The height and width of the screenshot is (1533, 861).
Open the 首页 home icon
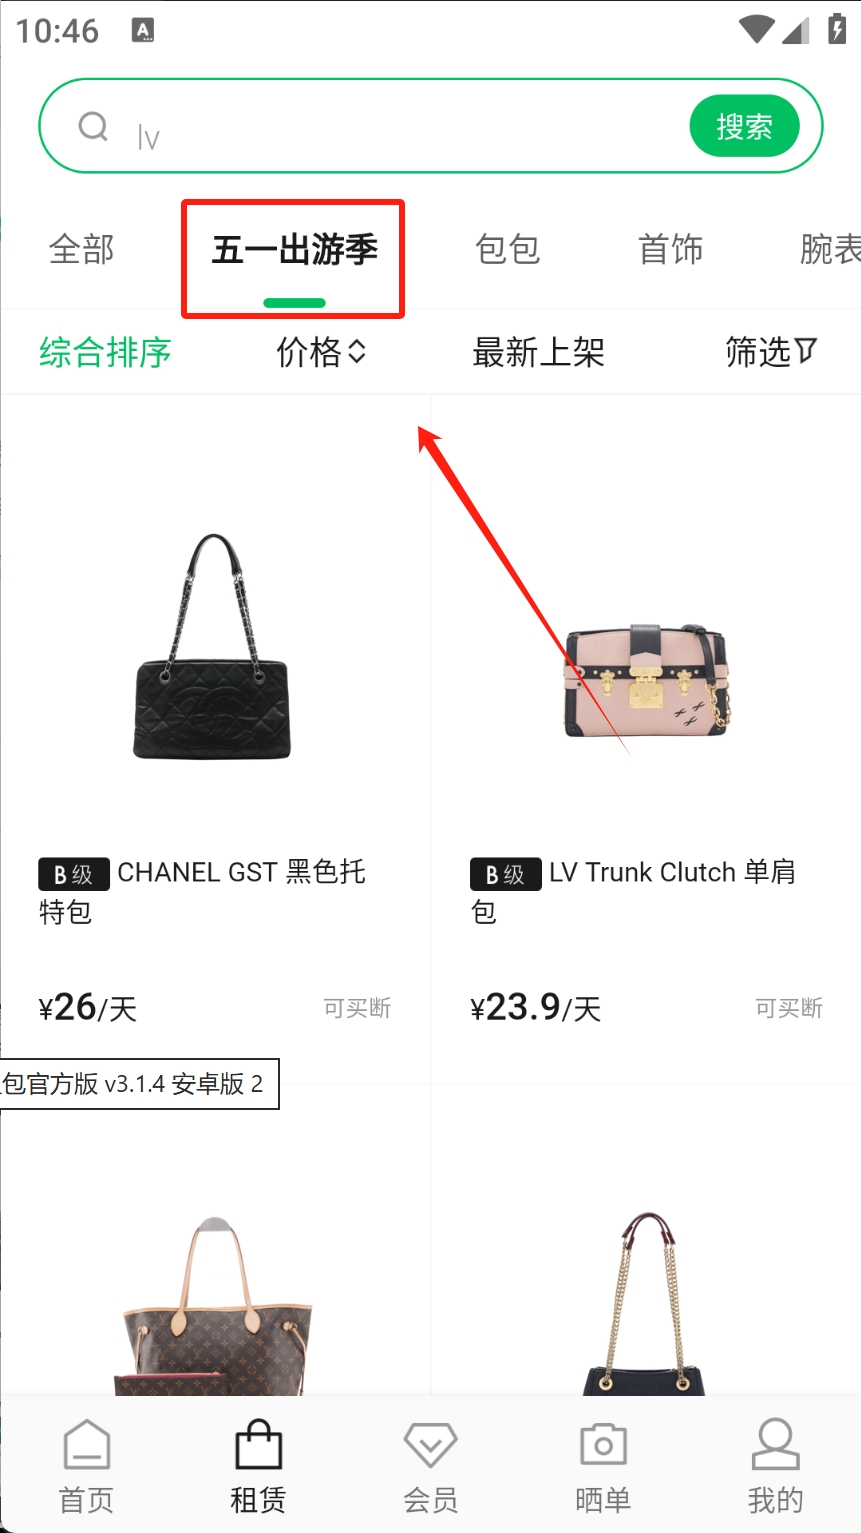click(x=87, y=1445)
